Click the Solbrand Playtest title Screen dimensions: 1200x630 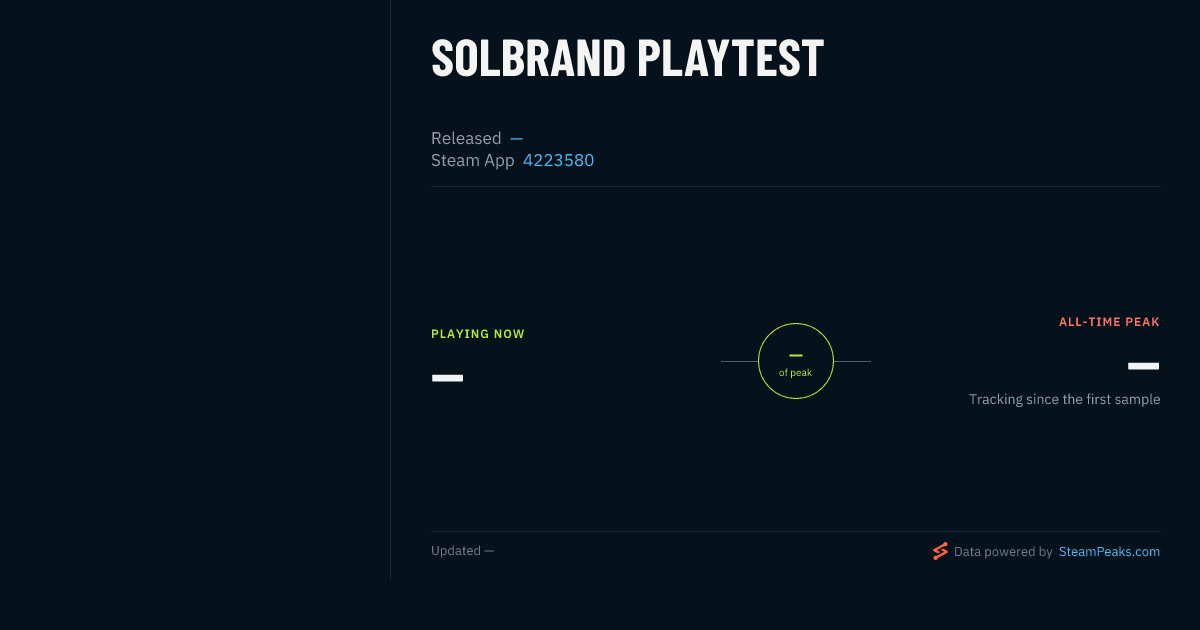pyautogui.click(x=627, y=58)
